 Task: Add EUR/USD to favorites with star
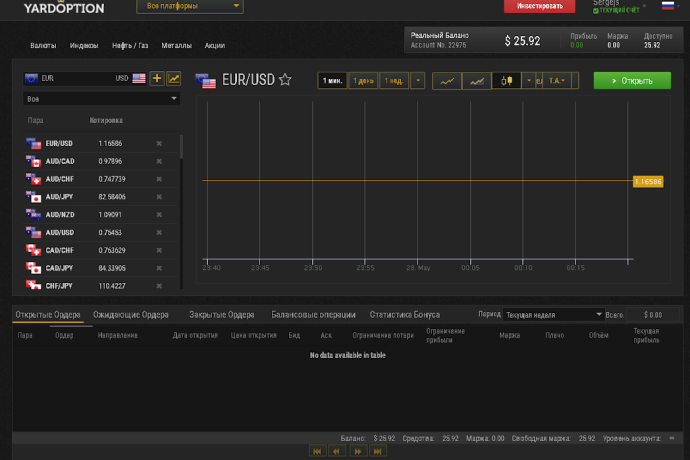[285, 80]
